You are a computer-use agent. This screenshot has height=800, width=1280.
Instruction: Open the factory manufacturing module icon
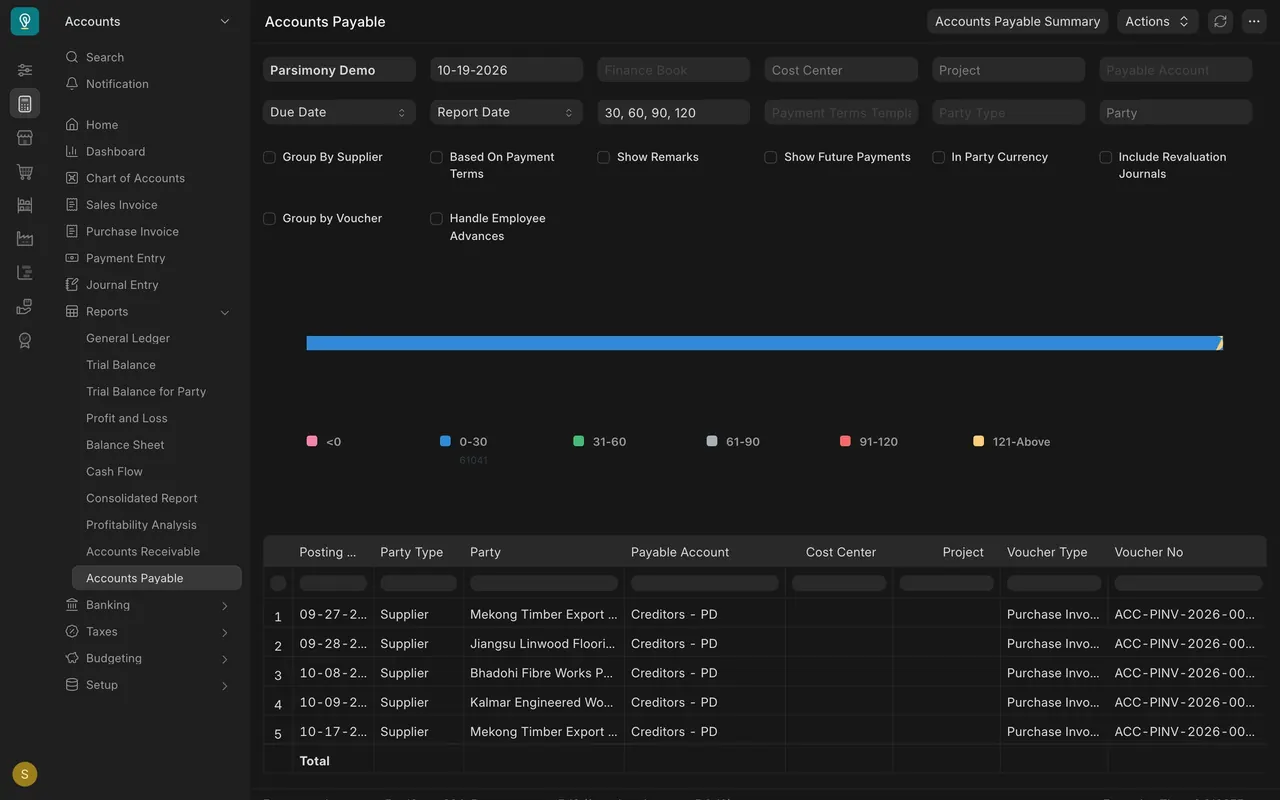pyautogui.click(x=25, y=239)
